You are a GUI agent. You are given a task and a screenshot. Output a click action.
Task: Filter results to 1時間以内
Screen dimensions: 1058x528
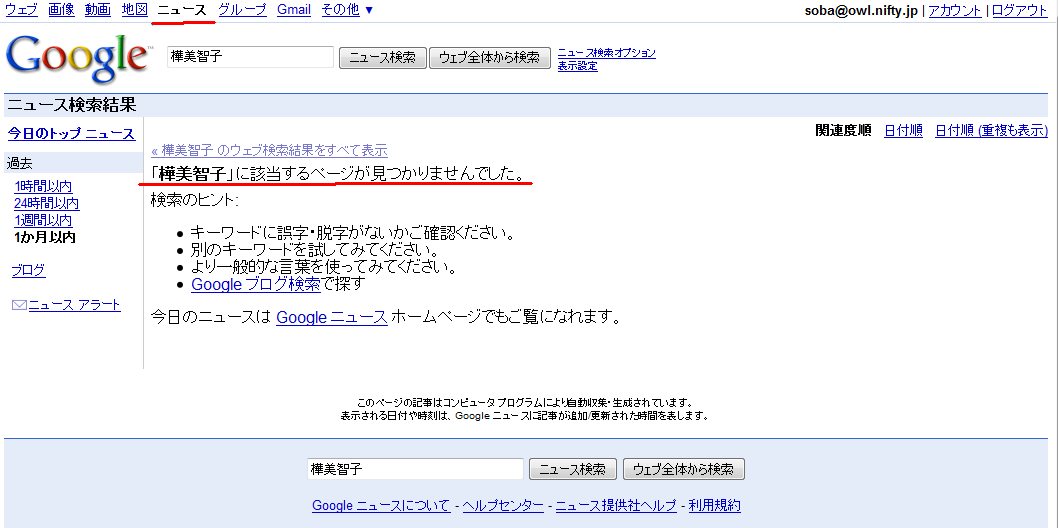[43, 187]
